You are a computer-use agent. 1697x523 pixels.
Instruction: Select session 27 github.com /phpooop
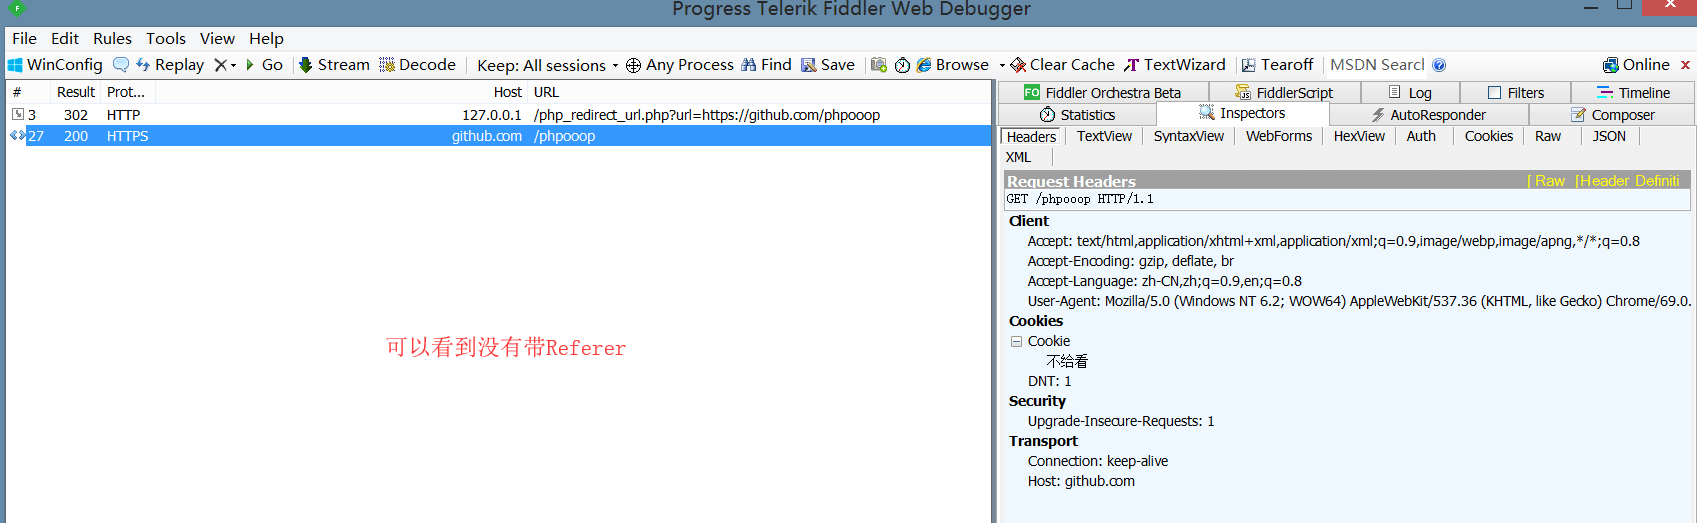[498, 136]
